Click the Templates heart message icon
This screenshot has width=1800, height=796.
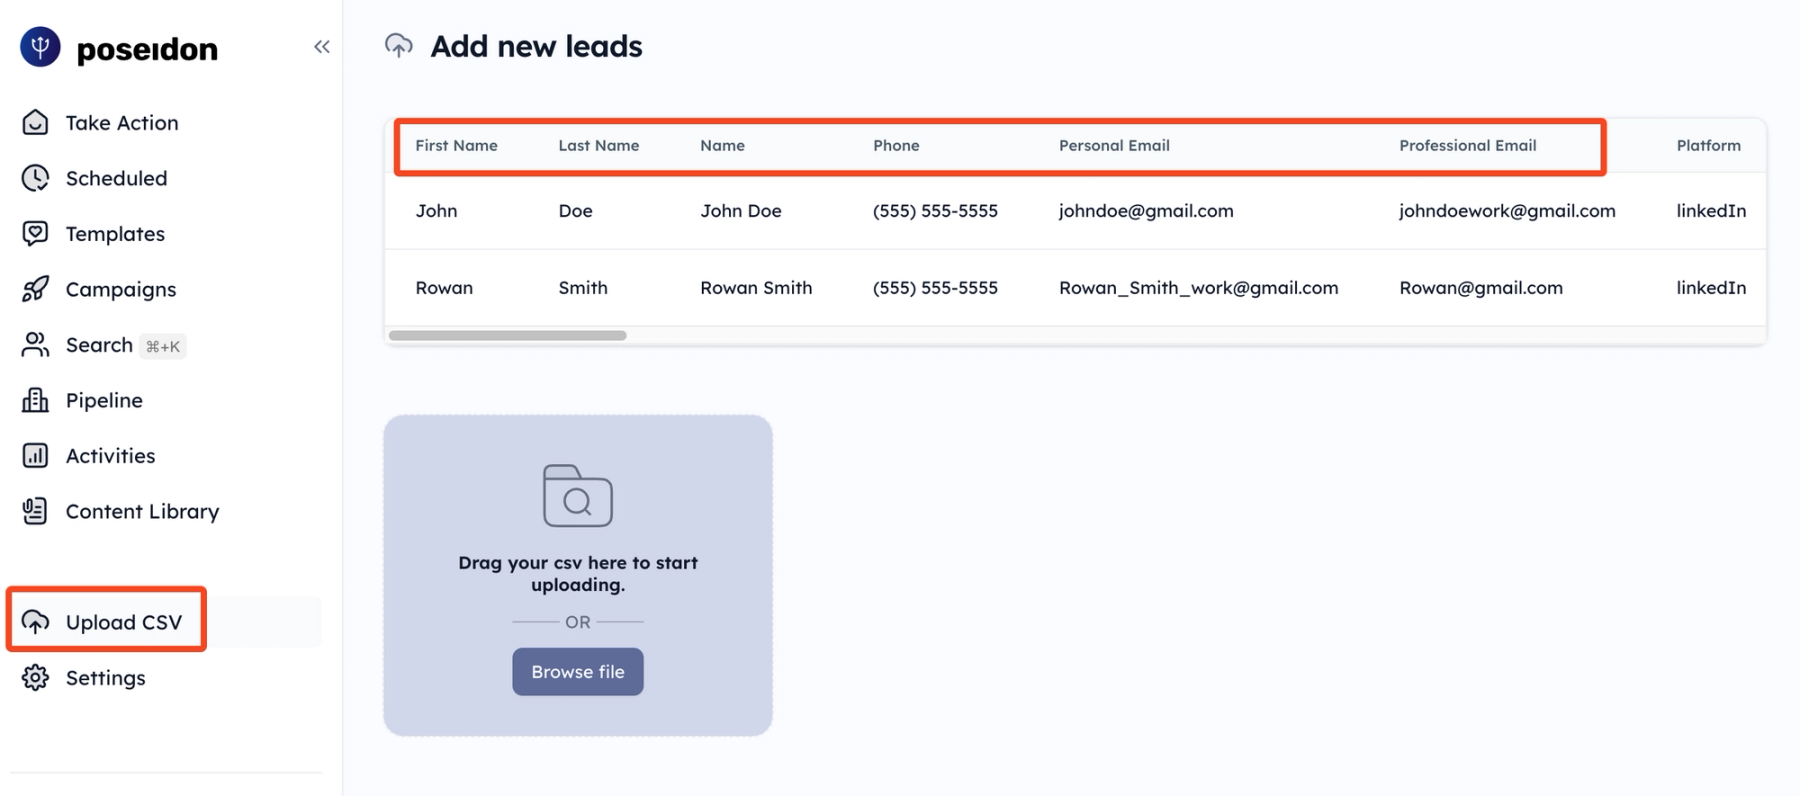[x=35, y=233]
